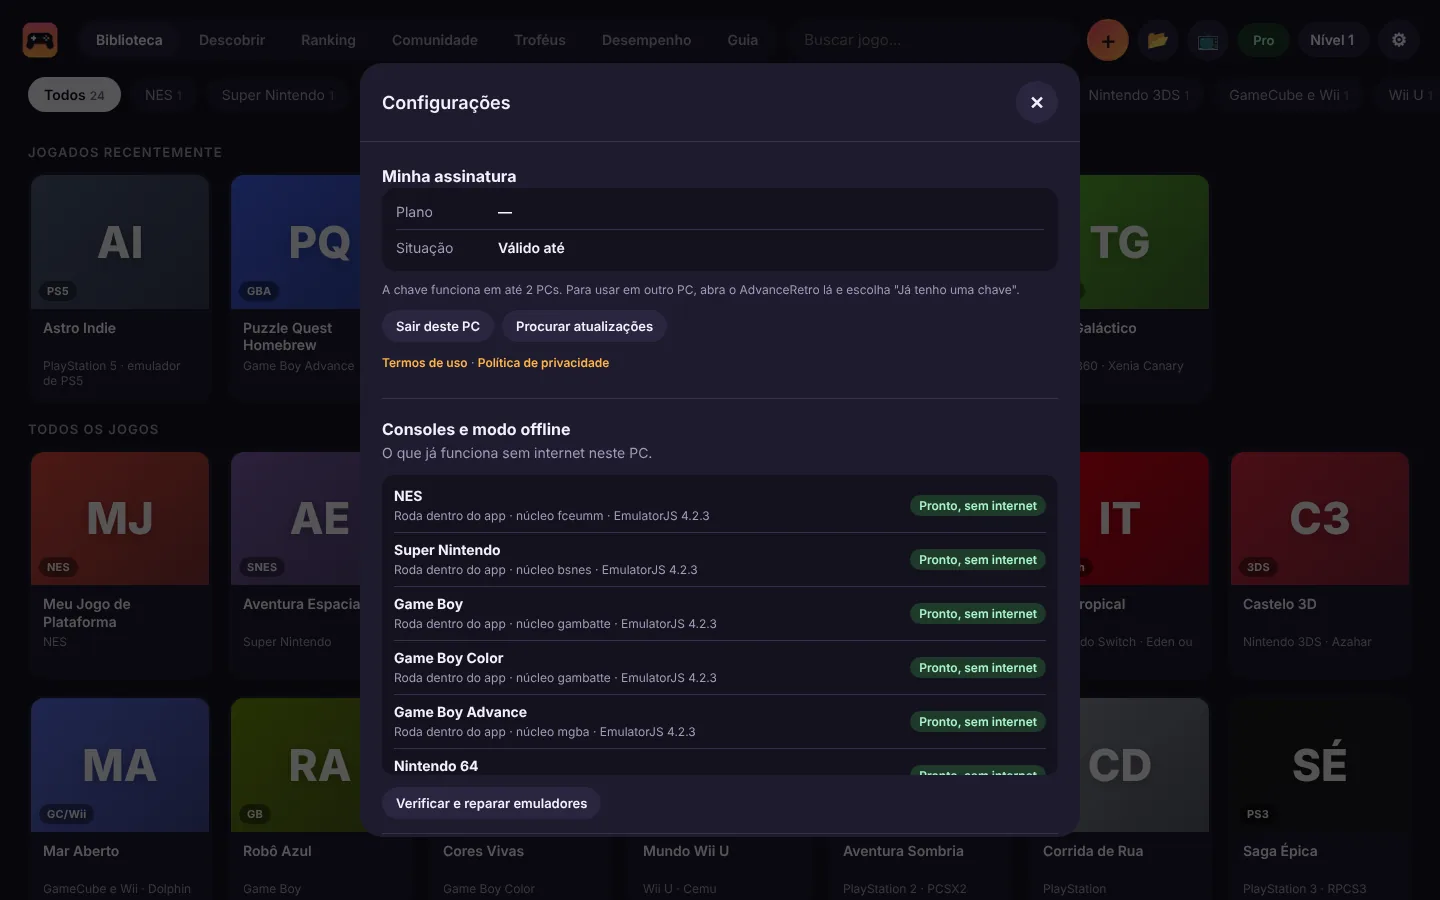This screenshot has width=1440, height=900.
Task: Open the Mar Aberto game card
Action: [120, 798]
